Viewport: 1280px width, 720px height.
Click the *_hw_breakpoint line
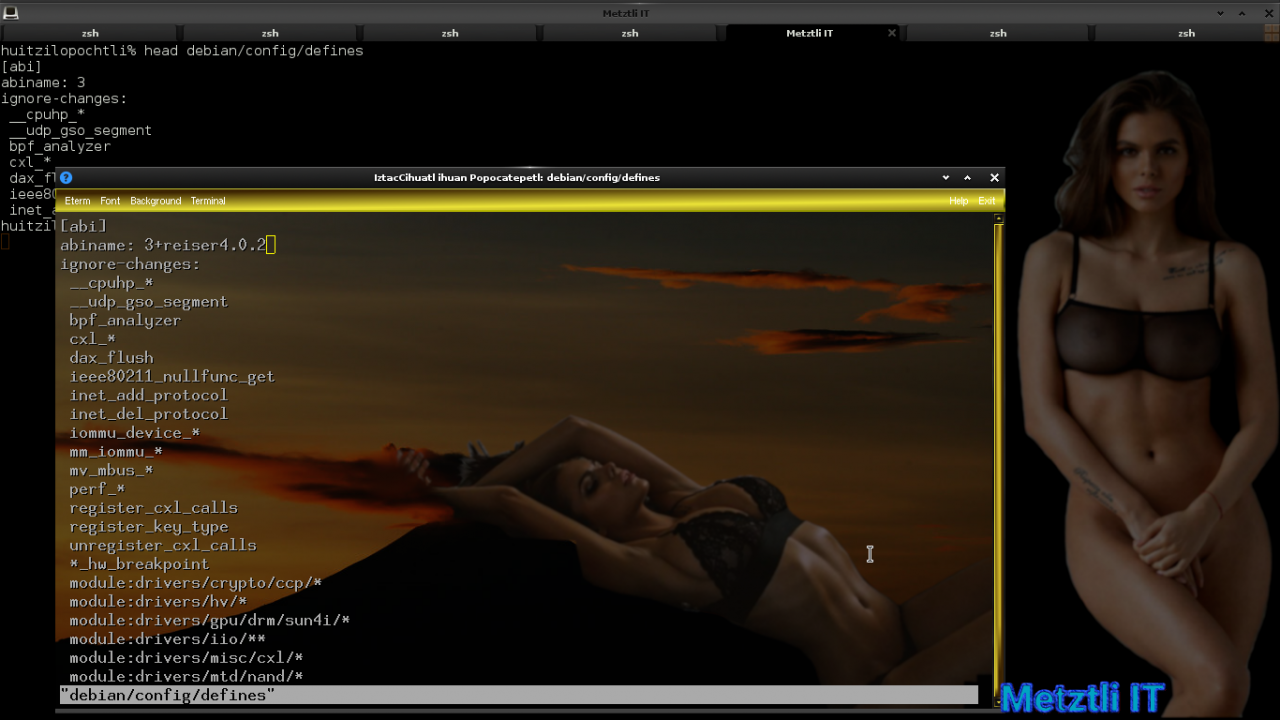pos(139,564)
